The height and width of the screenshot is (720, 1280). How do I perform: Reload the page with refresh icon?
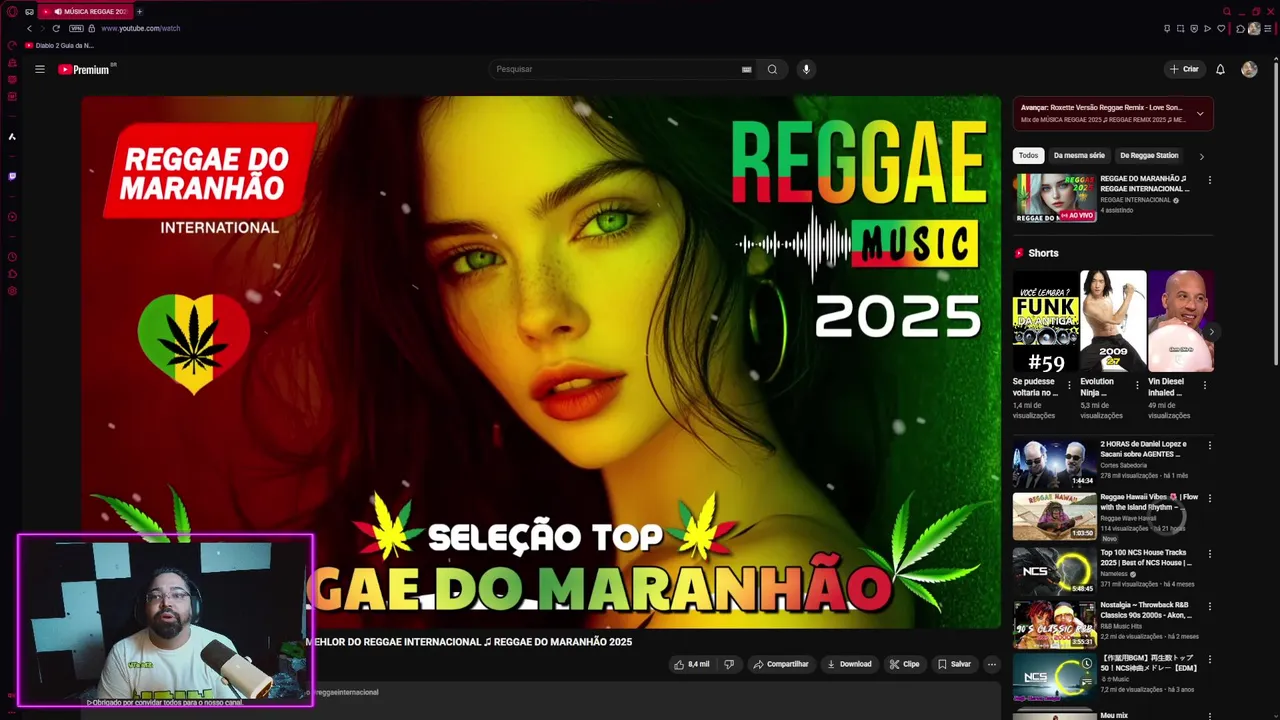click(x=56, y=28)
